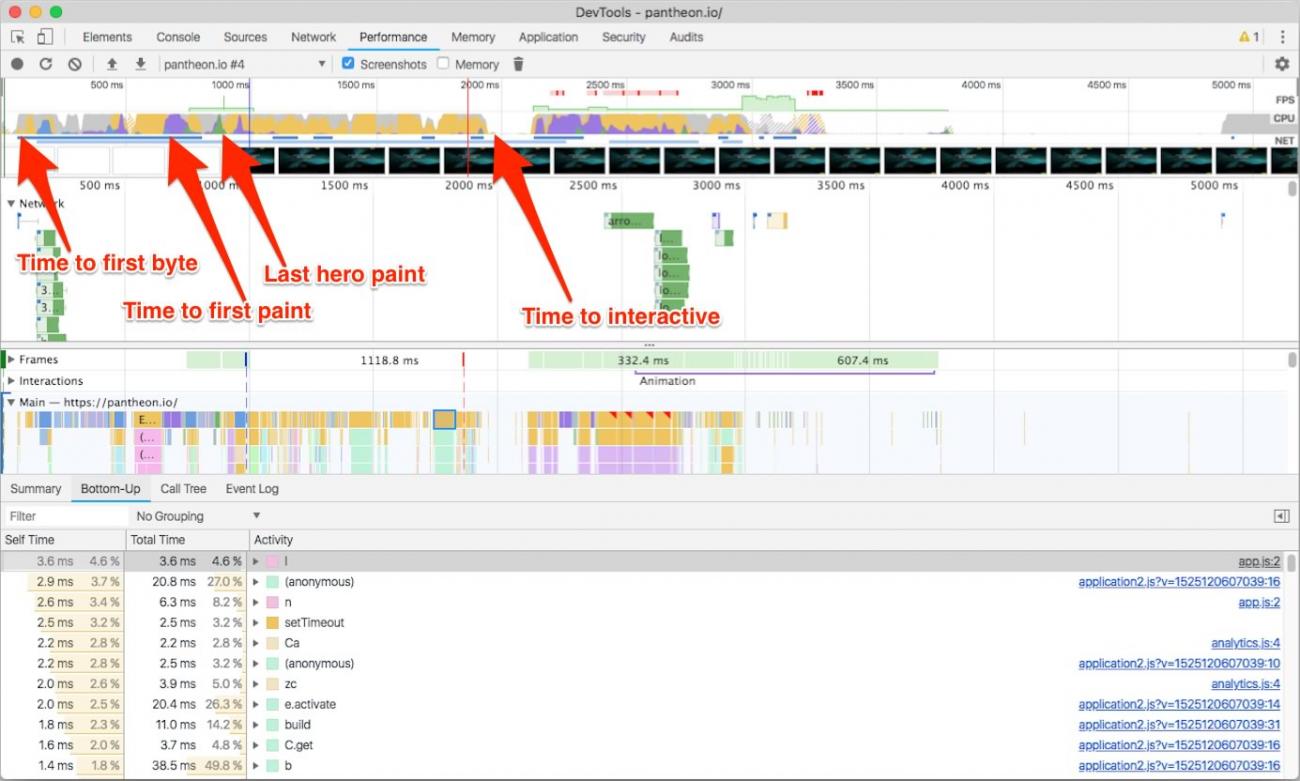Select the Bottom-Up tab
The image size is (1300, 781).
[110, 489]
